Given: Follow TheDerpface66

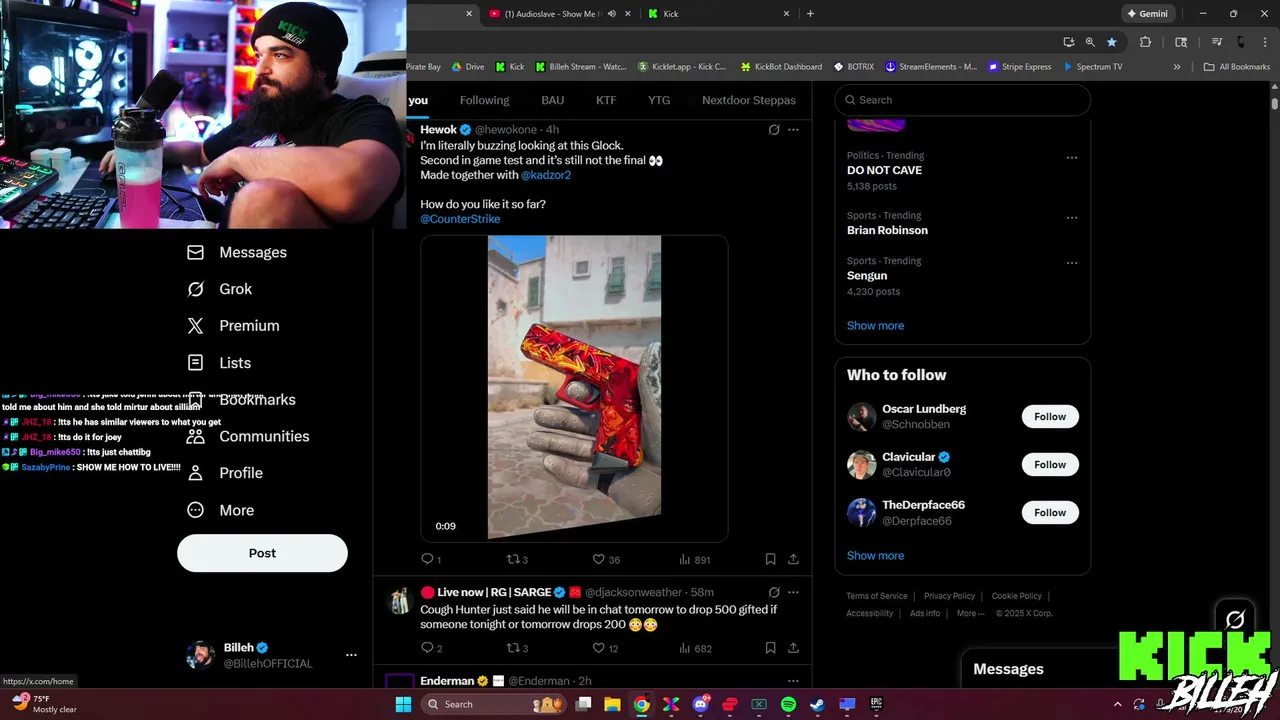Looking at the screenshot, I should (1050, 512).
